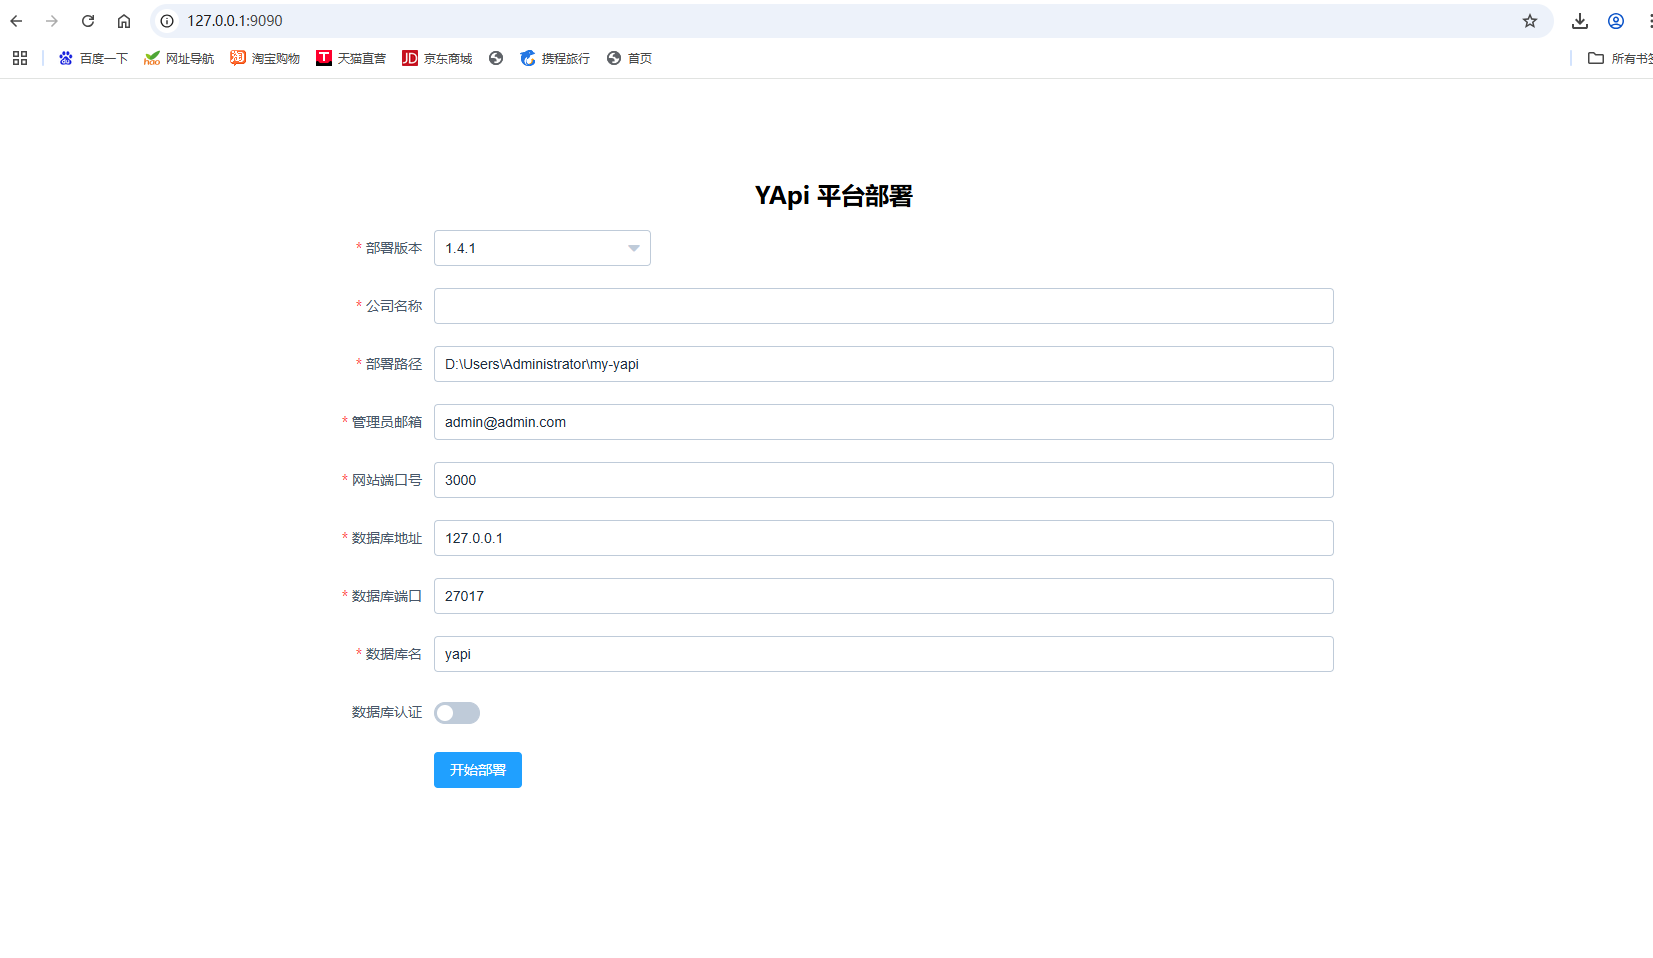Focus the 公司名称 input field

[x=884, y=306]
